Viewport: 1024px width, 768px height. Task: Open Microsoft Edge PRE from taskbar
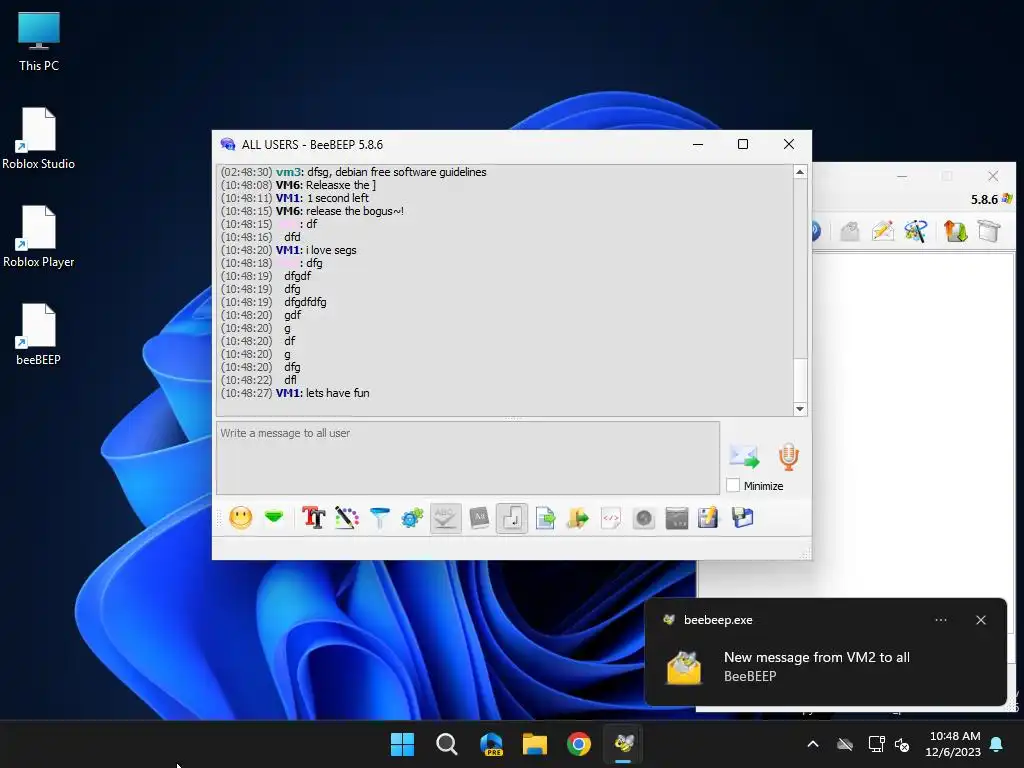(490, 744)
